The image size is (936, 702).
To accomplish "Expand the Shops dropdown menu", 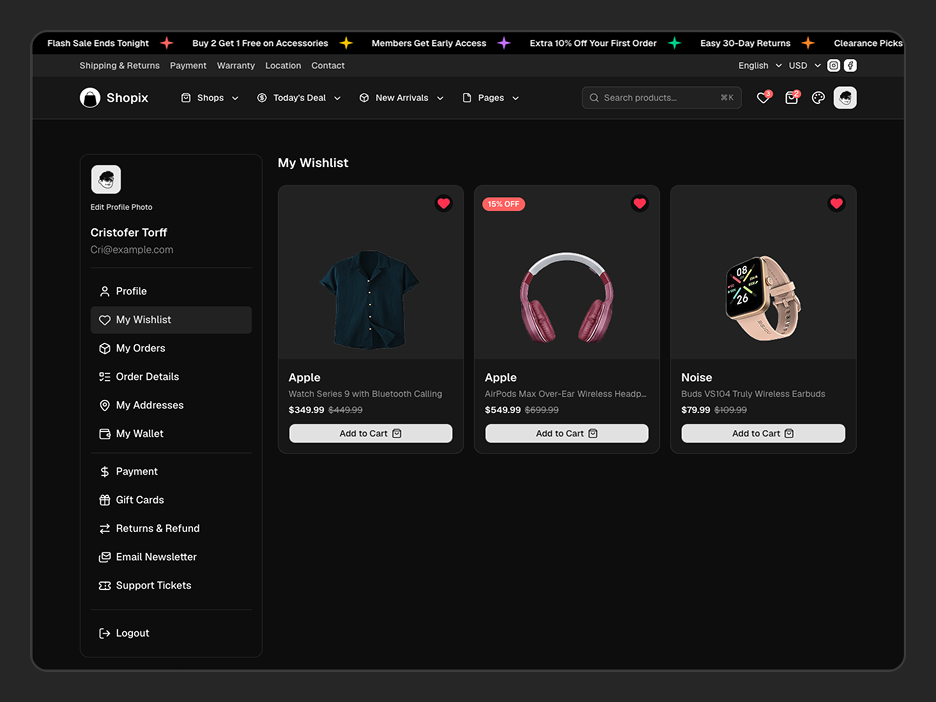I will coord(210,98).
